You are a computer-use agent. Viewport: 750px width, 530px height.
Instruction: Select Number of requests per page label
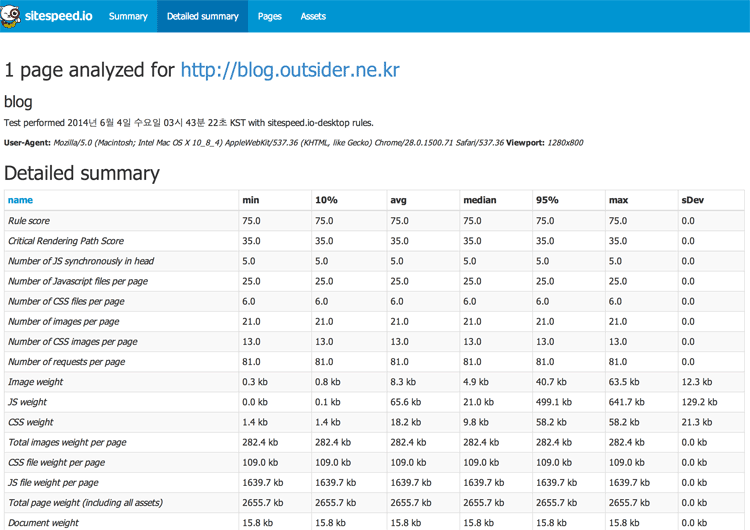point(66,361)
